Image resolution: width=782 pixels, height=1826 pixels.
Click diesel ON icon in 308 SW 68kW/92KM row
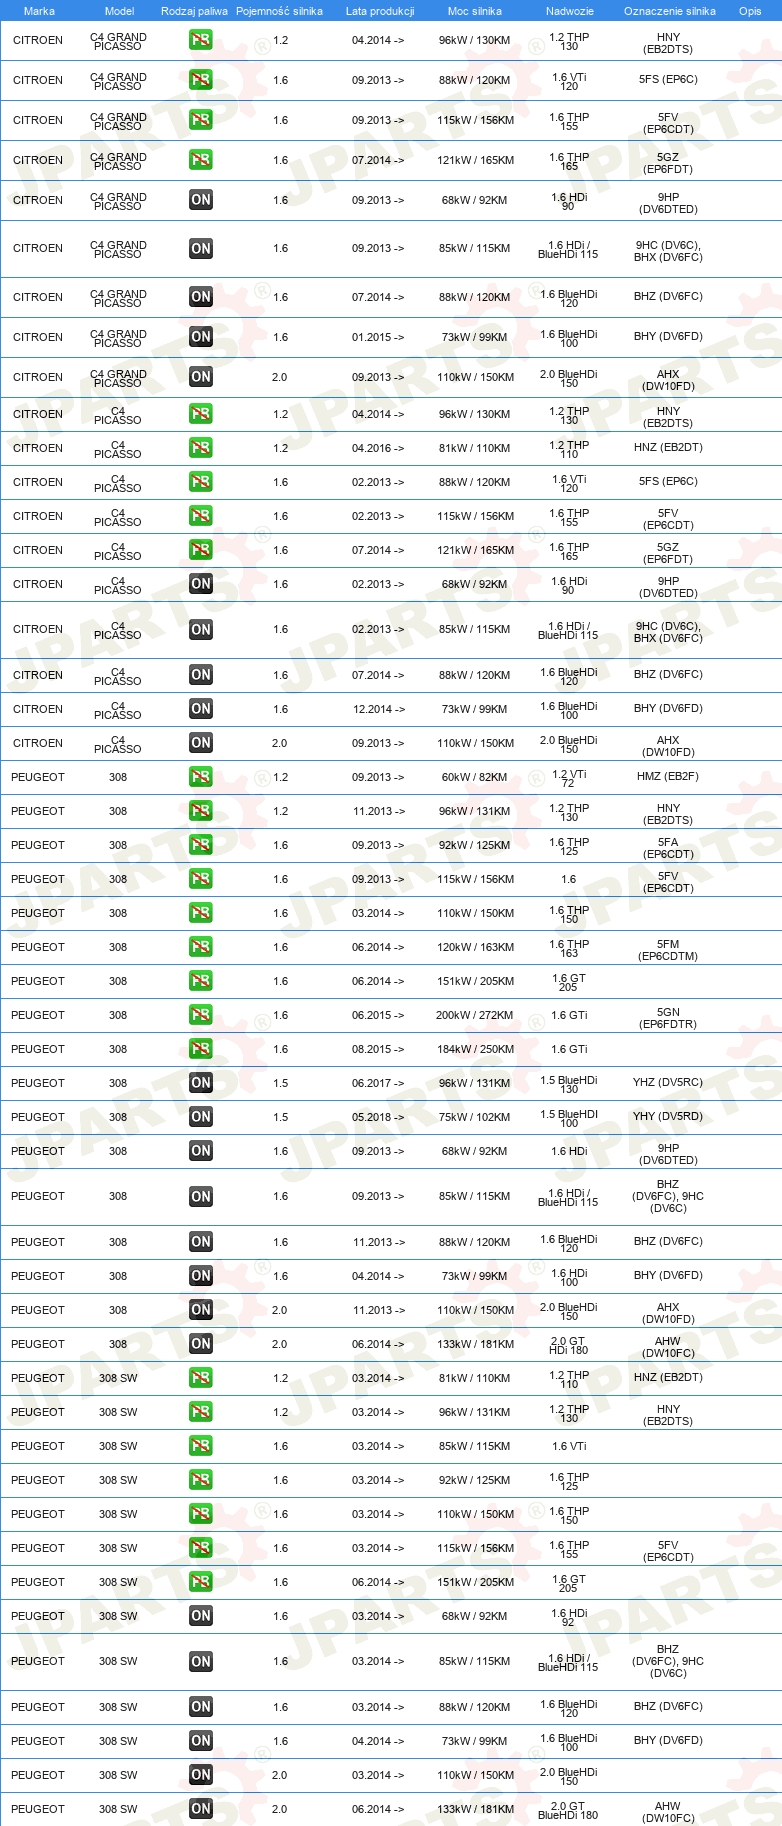[201, 1616]
